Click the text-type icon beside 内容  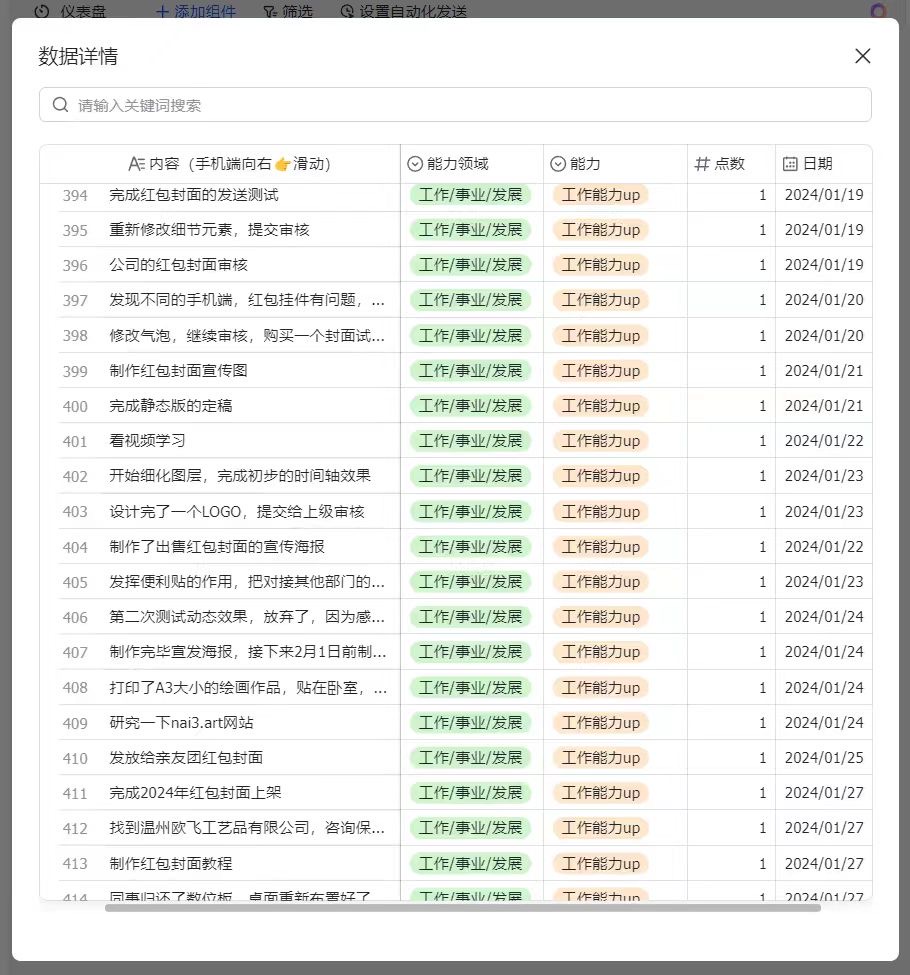tap(136, 164)
